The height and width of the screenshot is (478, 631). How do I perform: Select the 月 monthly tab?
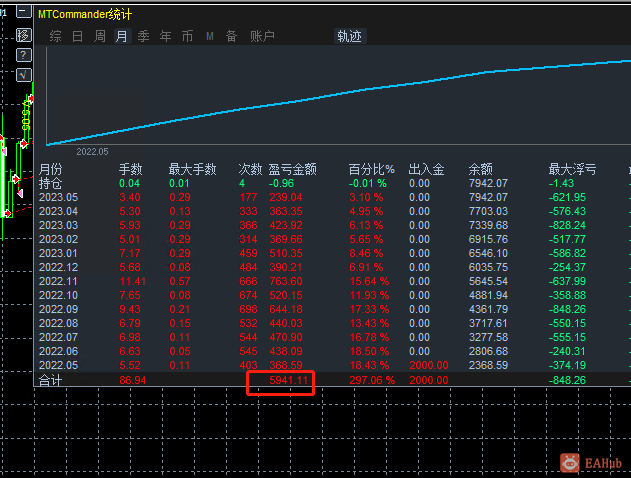[122, 36]
